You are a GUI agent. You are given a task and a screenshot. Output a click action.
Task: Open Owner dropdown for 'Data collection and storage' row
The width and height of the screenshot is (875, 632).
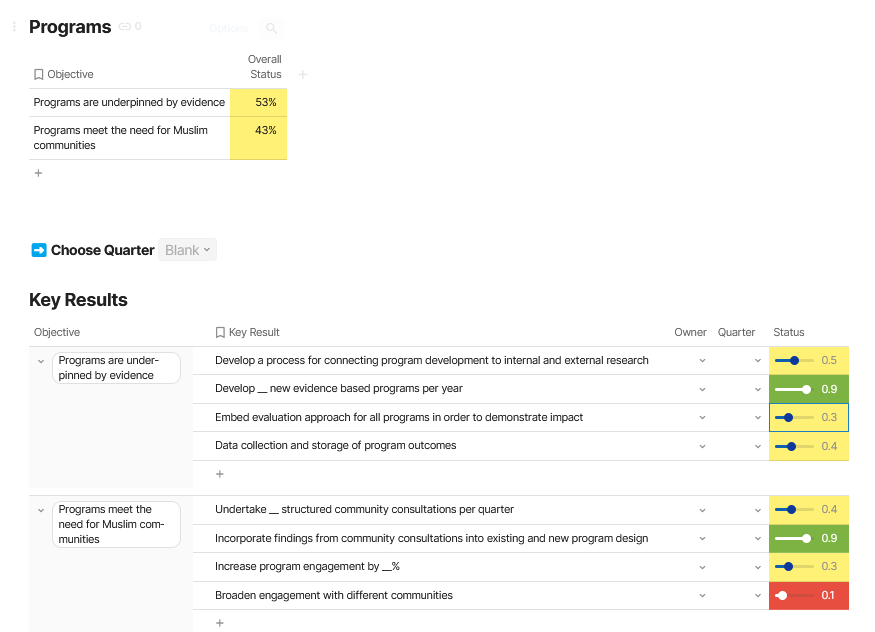pyautogui.click(x=702, y=446)
